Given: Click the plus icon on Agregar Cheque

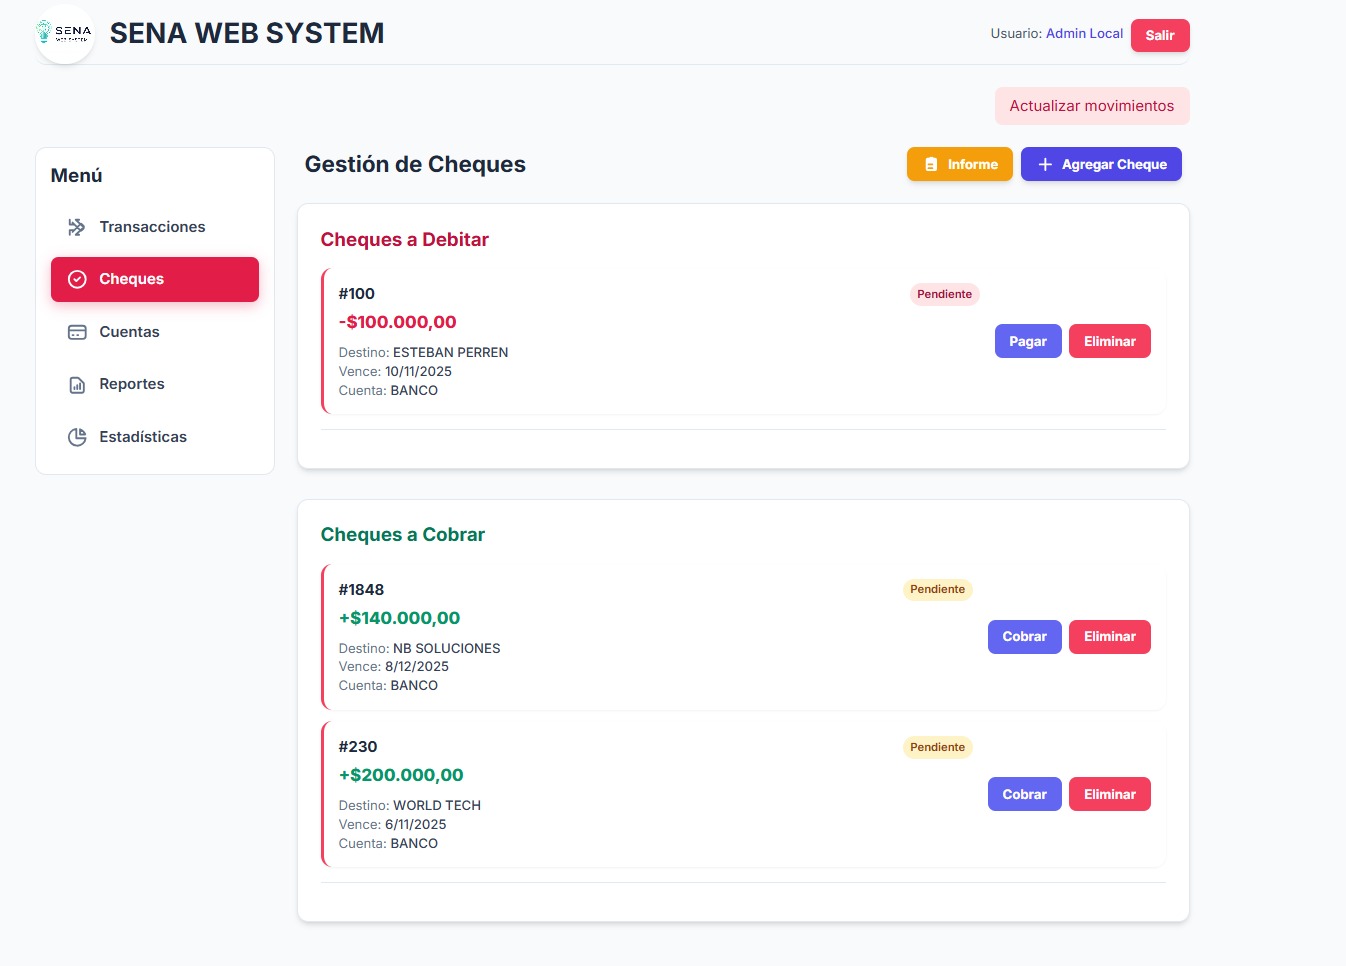Looking at the screenshot, I should [x=1045, y=163].
